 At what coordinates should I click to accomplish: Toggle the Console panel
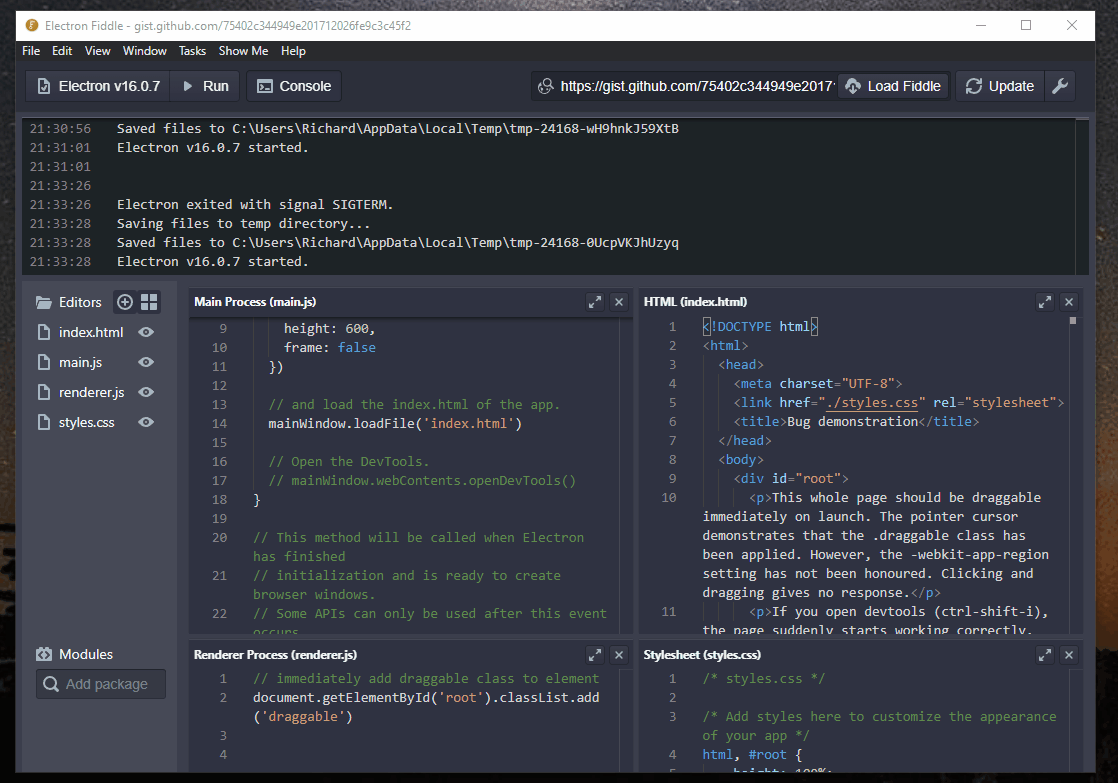pos(294,86)
